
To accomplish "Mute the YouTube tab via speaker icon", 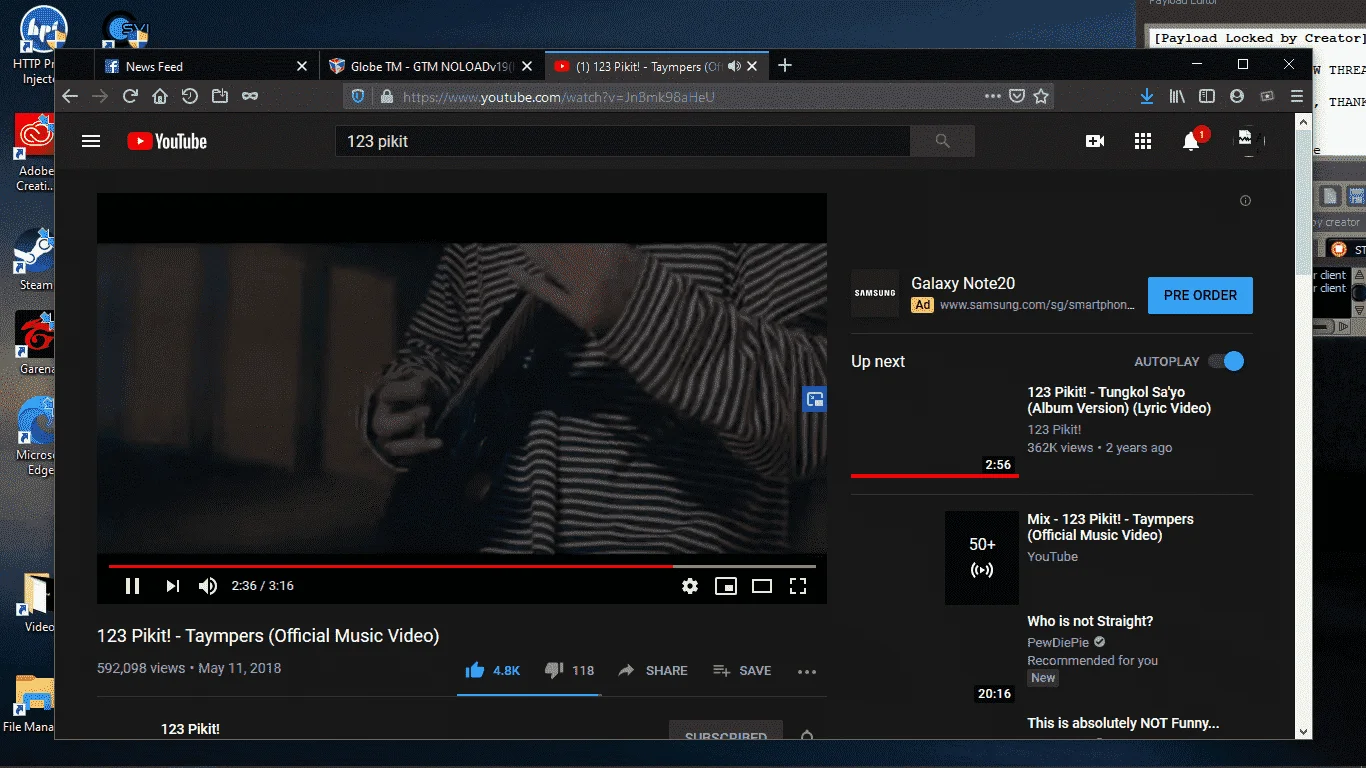I will point(734,66).
